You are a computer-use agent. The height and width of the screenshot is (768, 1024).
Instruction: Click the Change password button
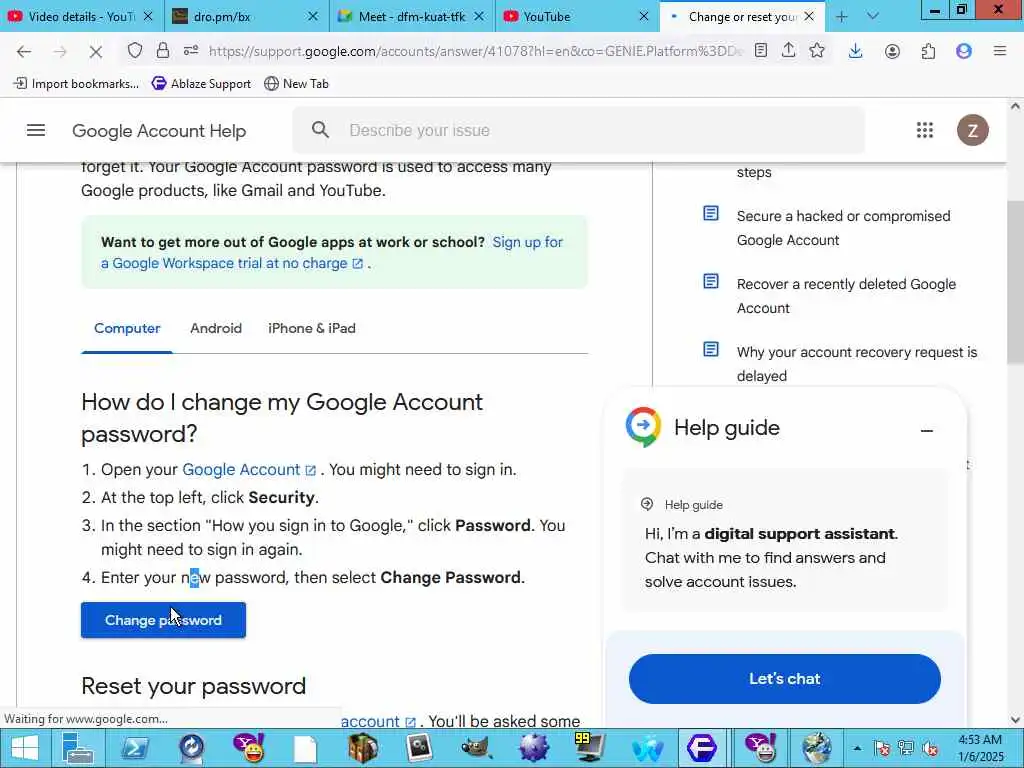(163, 620)
